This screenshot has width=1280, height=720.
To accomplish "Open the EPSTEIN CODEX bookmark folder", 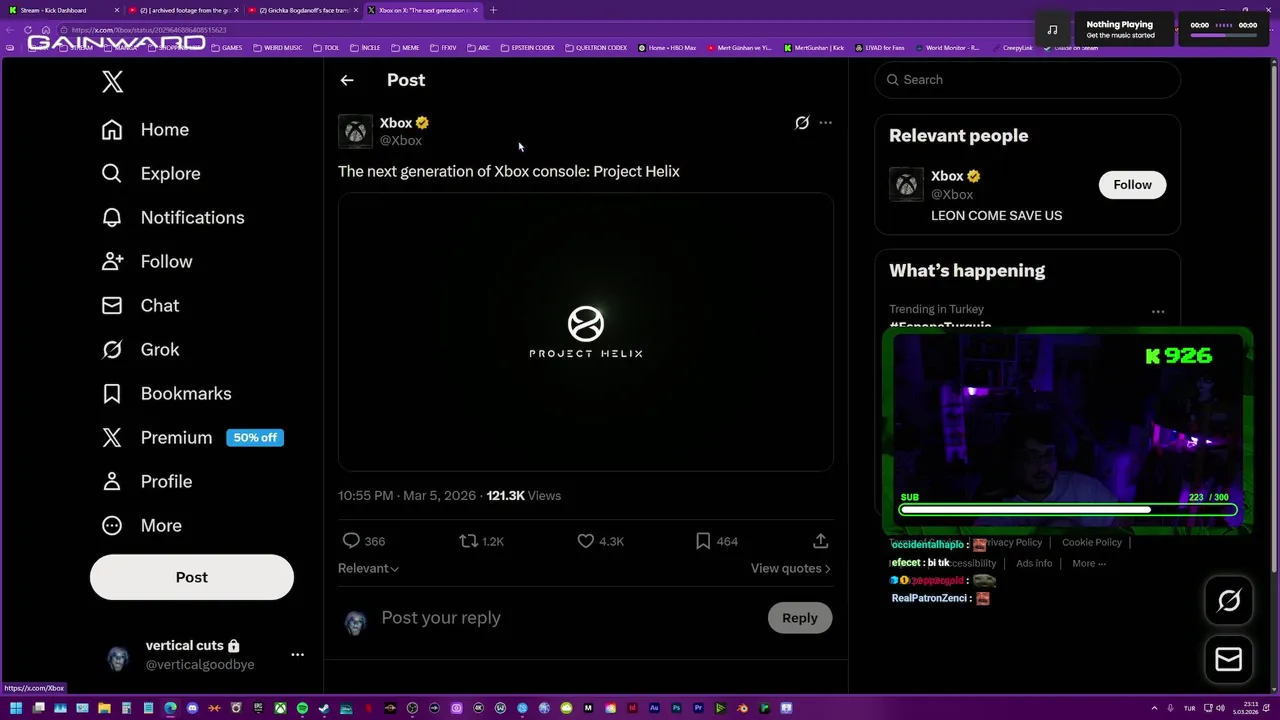I will [x=527, y=48].
